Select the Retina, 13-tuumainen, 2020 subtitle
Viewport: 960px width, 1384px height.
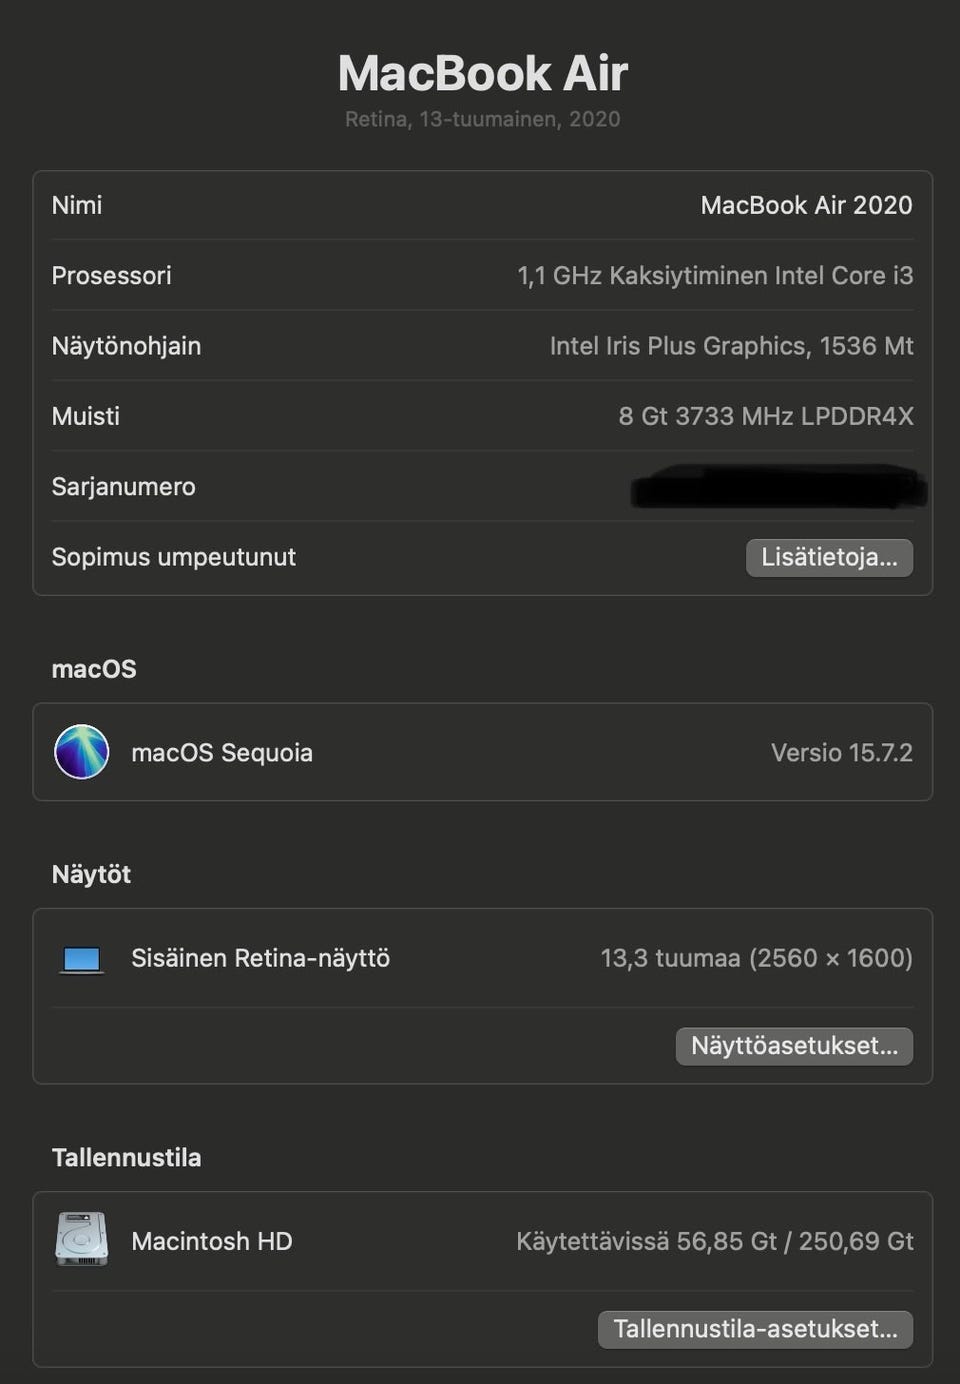[x=482, y=119]
